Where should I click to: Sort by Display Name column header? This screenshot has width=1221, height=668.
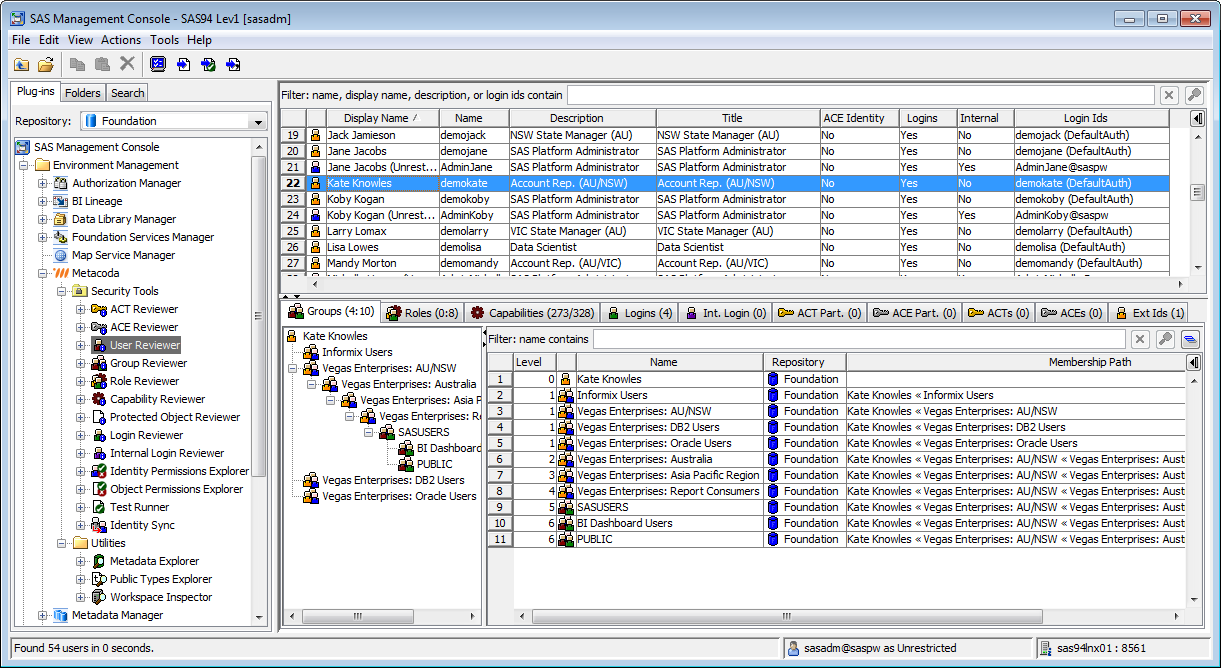click(x=382, y=118)
